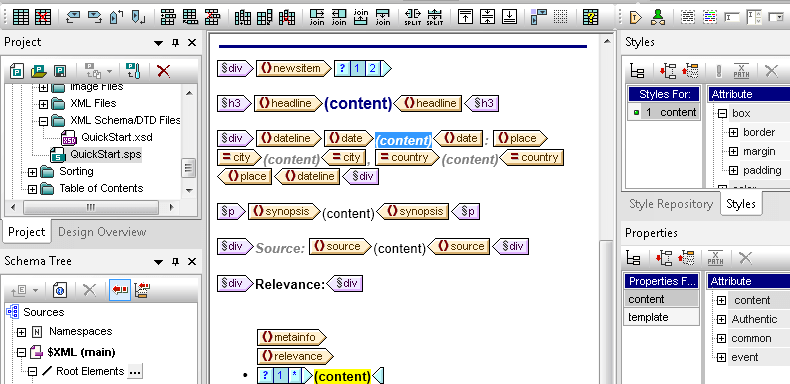Click the Open Project folder icon
Viewport: 790px width, 384px height.
pyautogui.click(x=39, y=71)
